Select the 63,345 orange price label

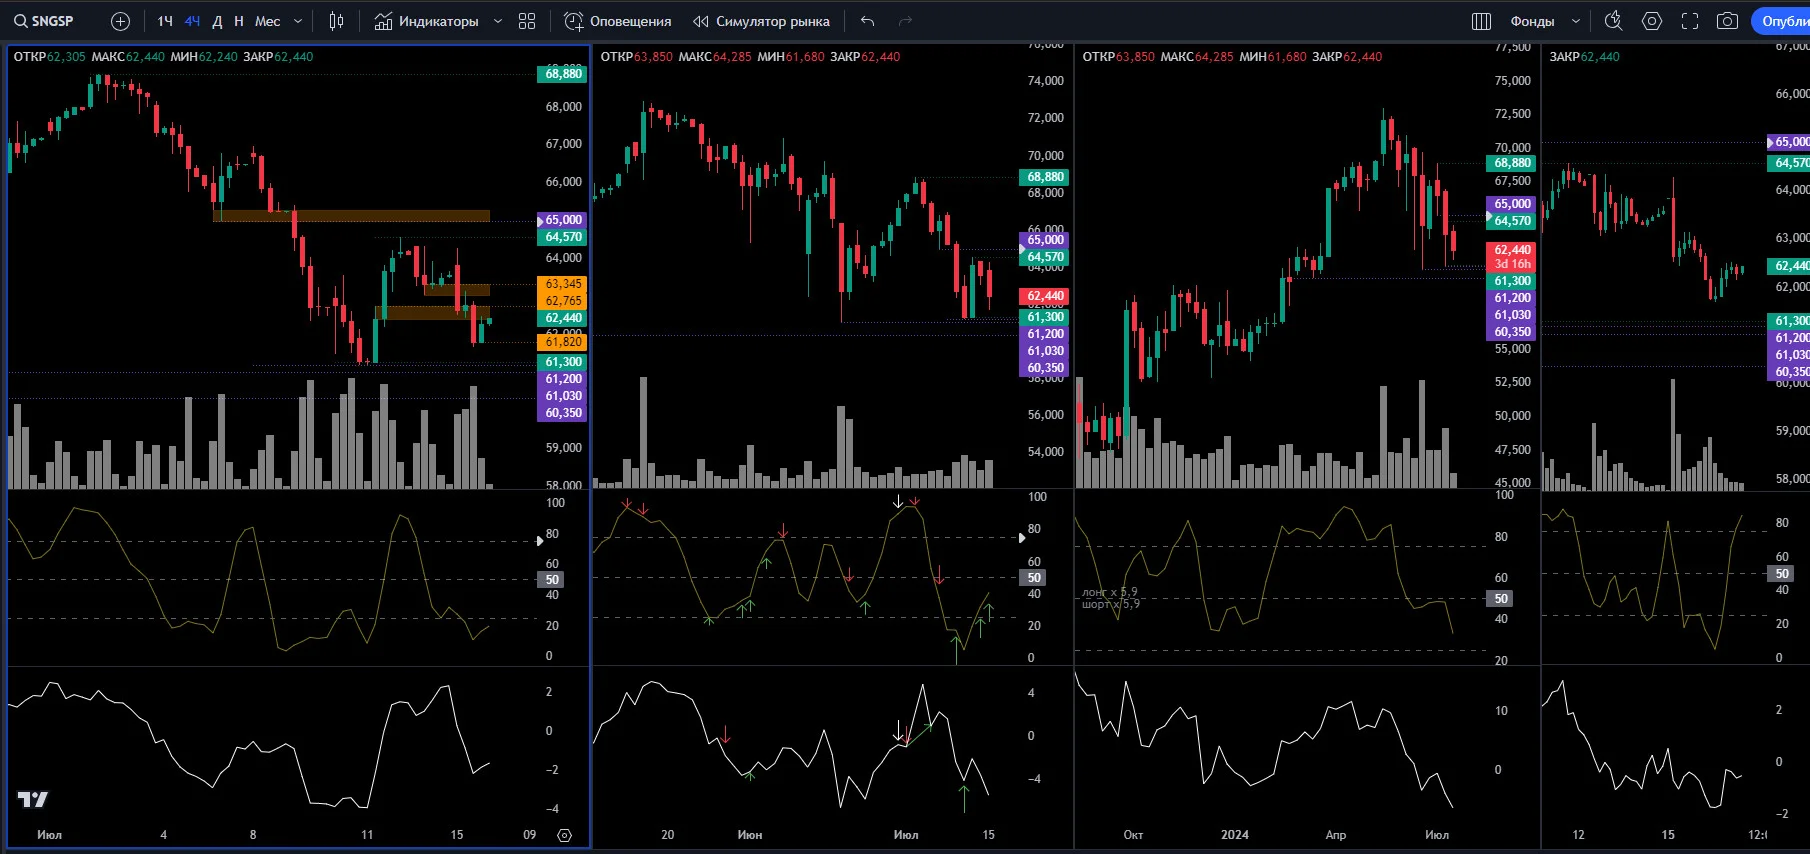[563, 284]
